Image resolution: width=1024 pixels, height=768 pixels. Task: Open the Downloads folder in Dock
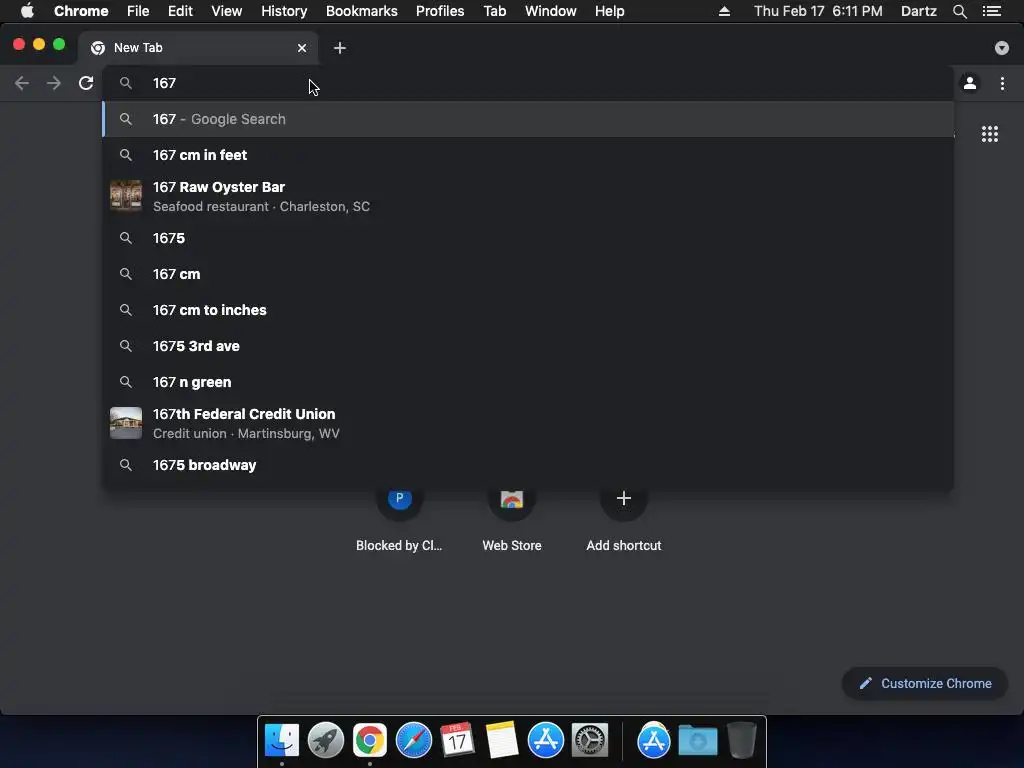tap(697, 740)
